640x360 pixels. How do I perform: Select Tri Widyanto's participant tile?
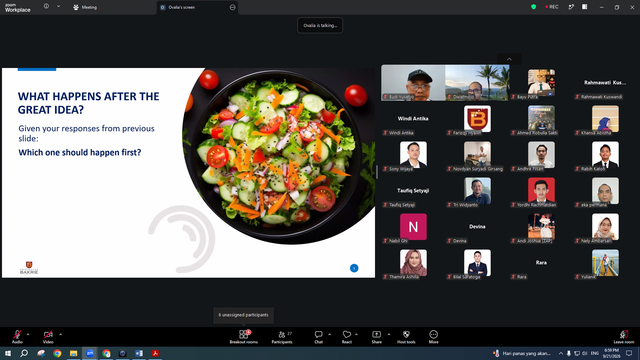point(477,191)
